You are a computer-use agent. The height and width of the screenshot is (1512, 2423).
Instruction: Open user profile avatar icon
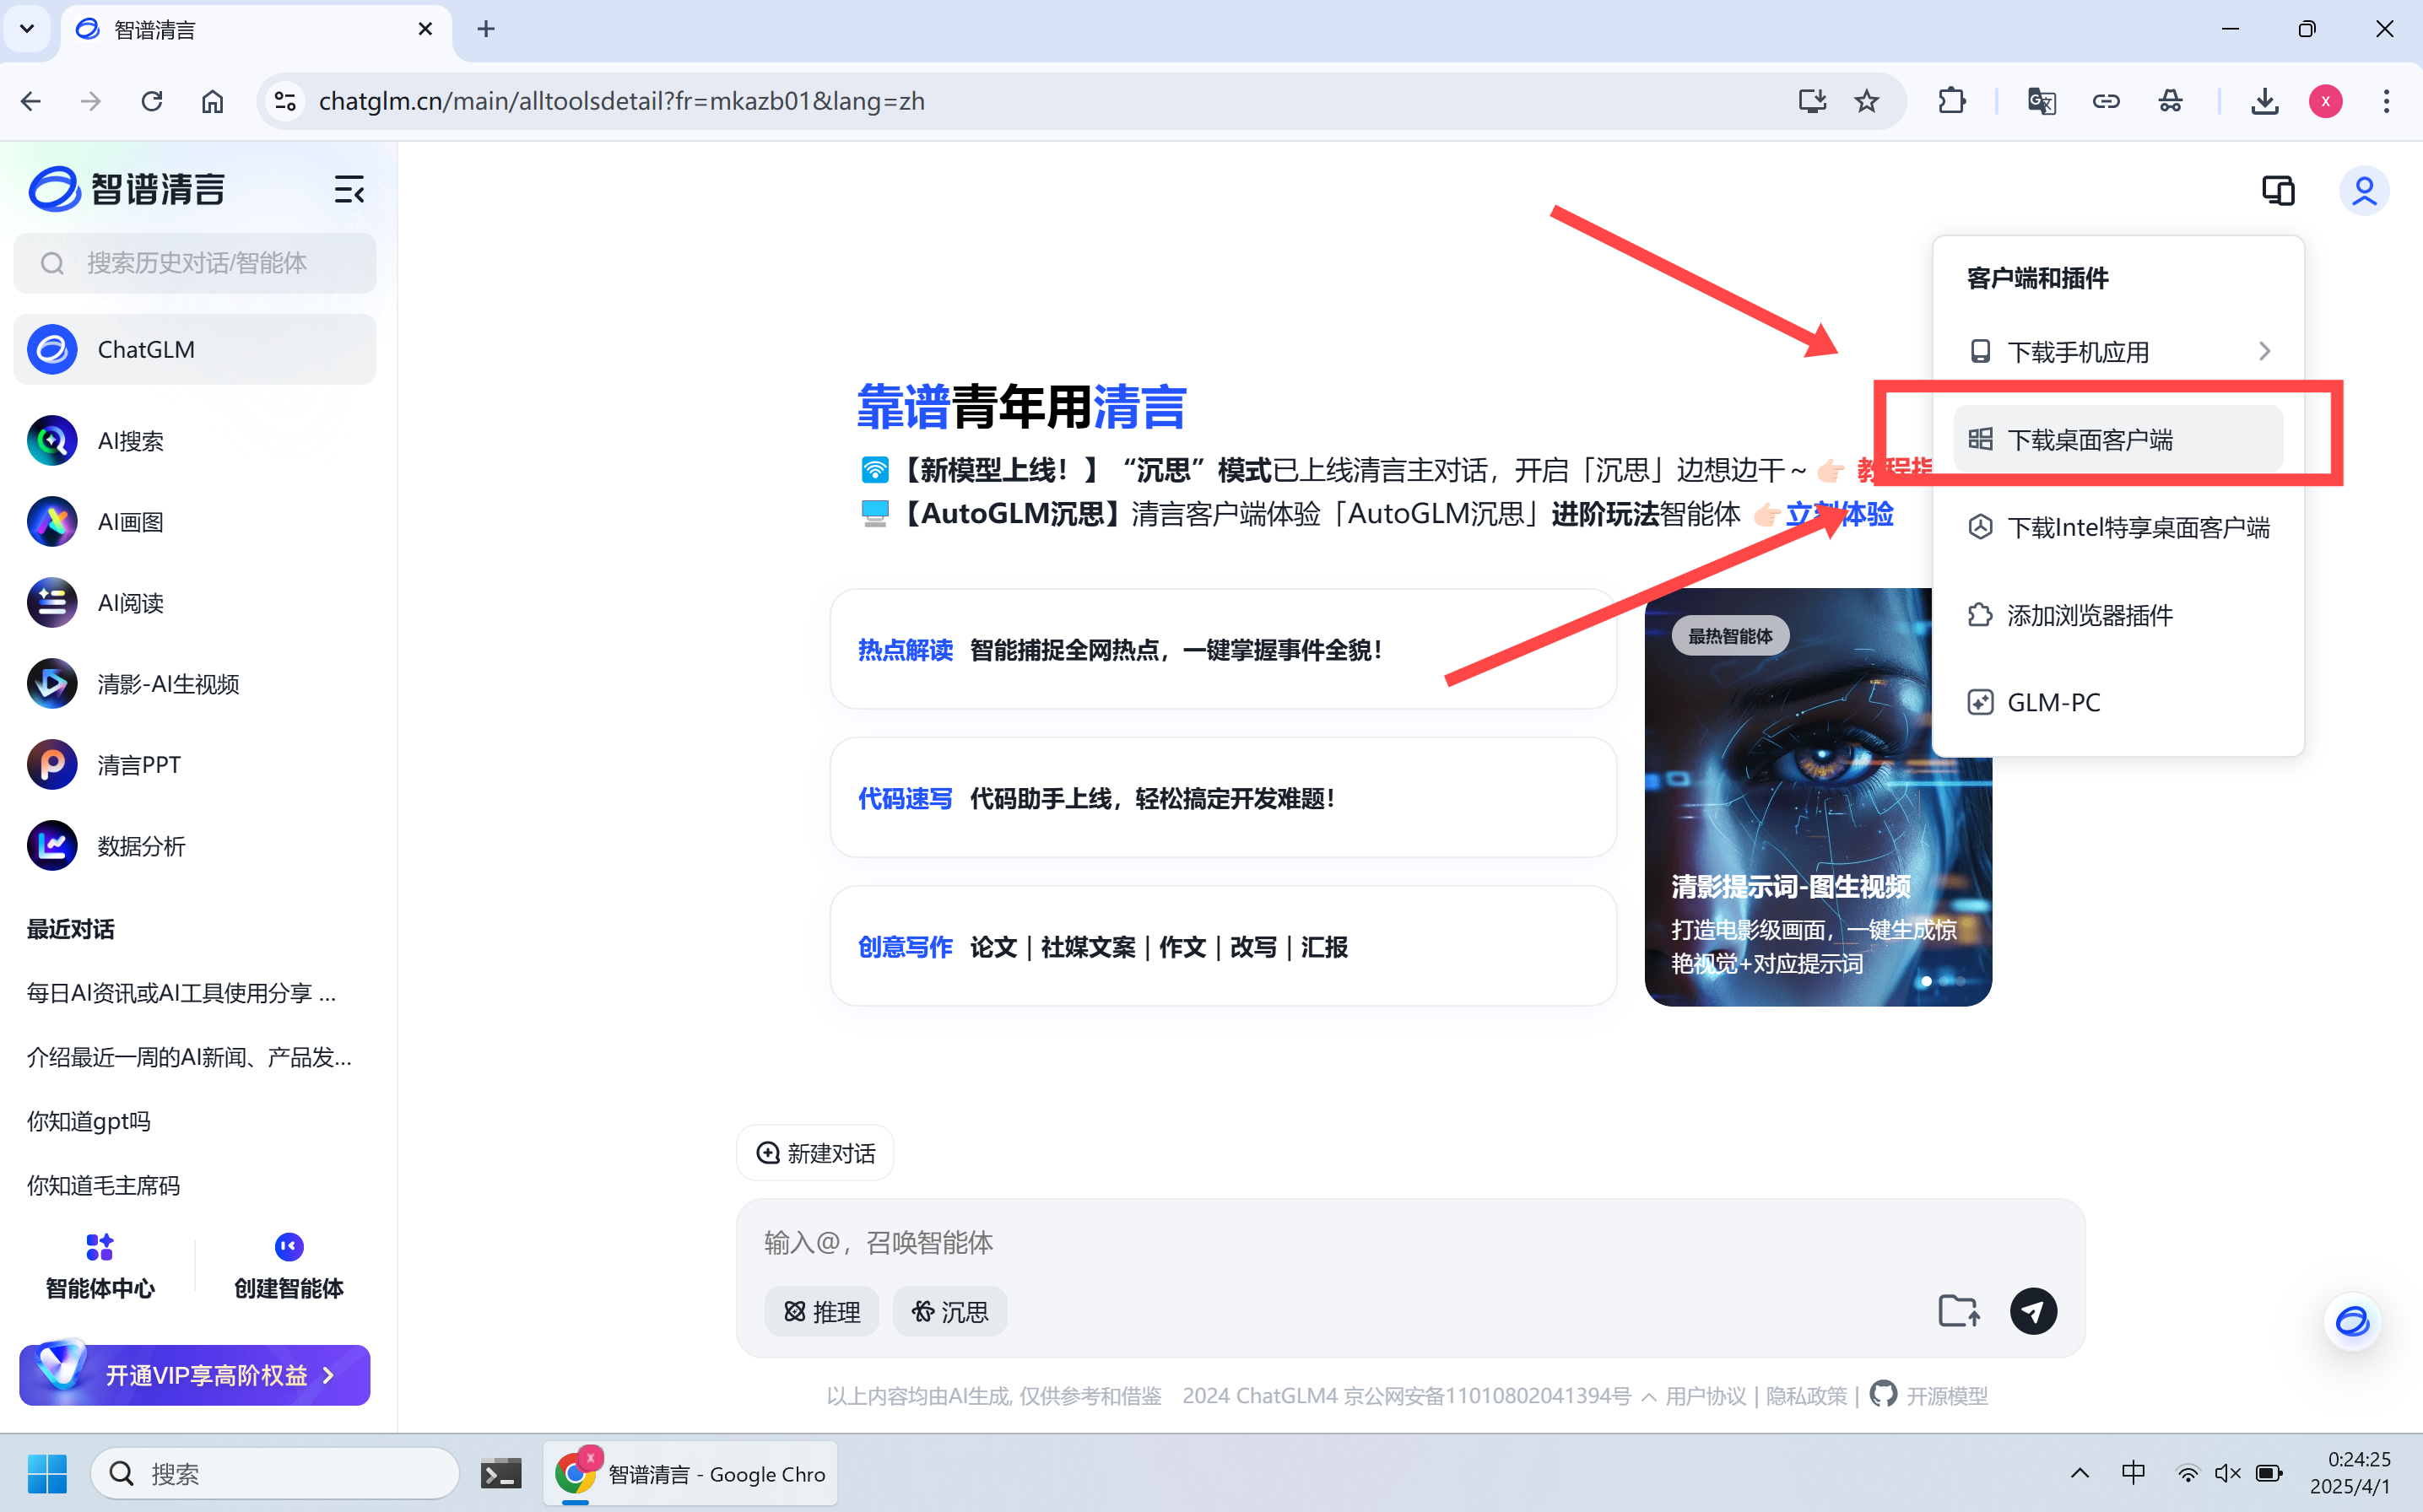point(2363,191)
